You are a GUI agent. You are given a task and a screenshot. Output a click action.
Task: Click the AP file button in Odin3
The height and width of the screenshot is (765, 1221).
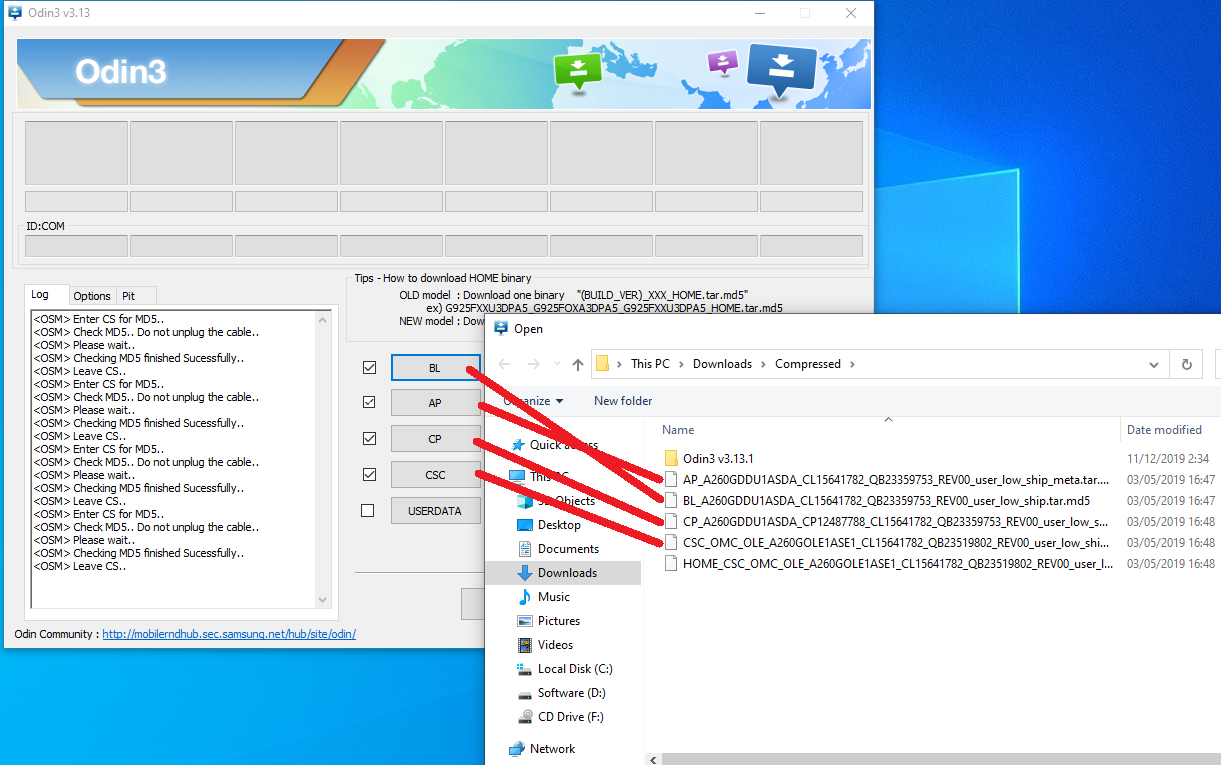click(x=435, y=403)
